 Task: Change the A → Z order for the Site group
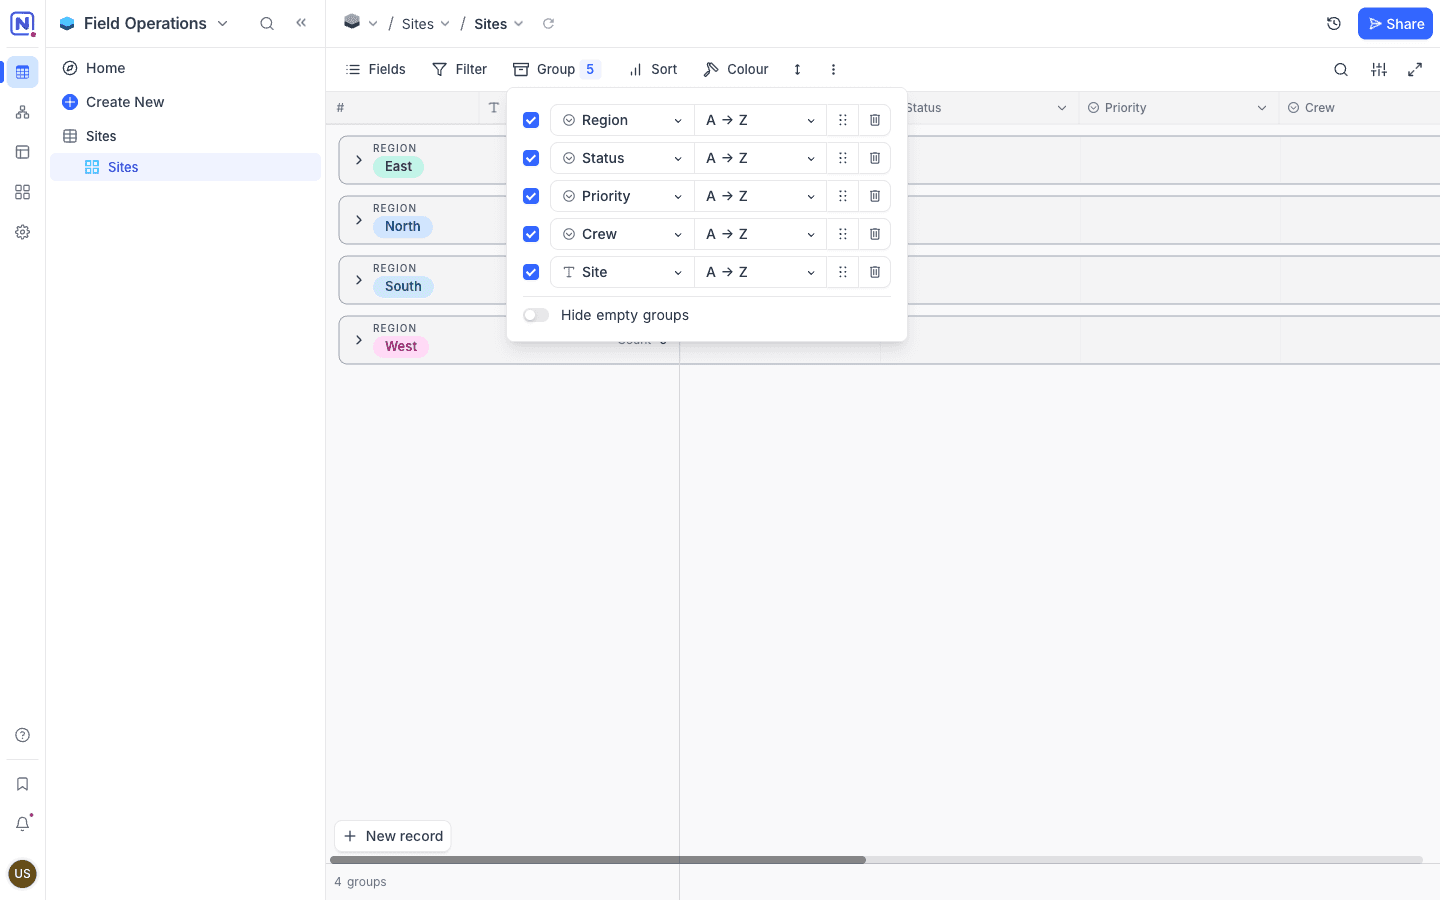tap(760, 272)
